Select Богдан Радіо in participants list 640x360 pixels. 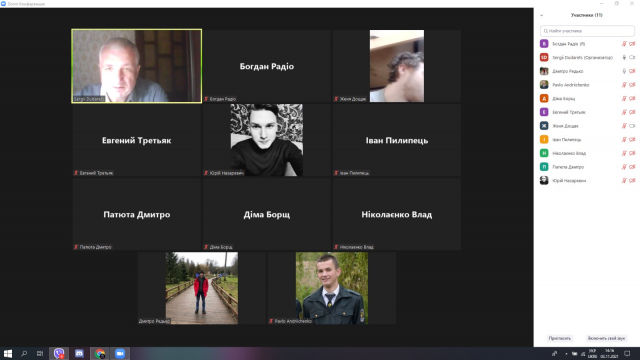pyautogui.click(x=587, y=44)
